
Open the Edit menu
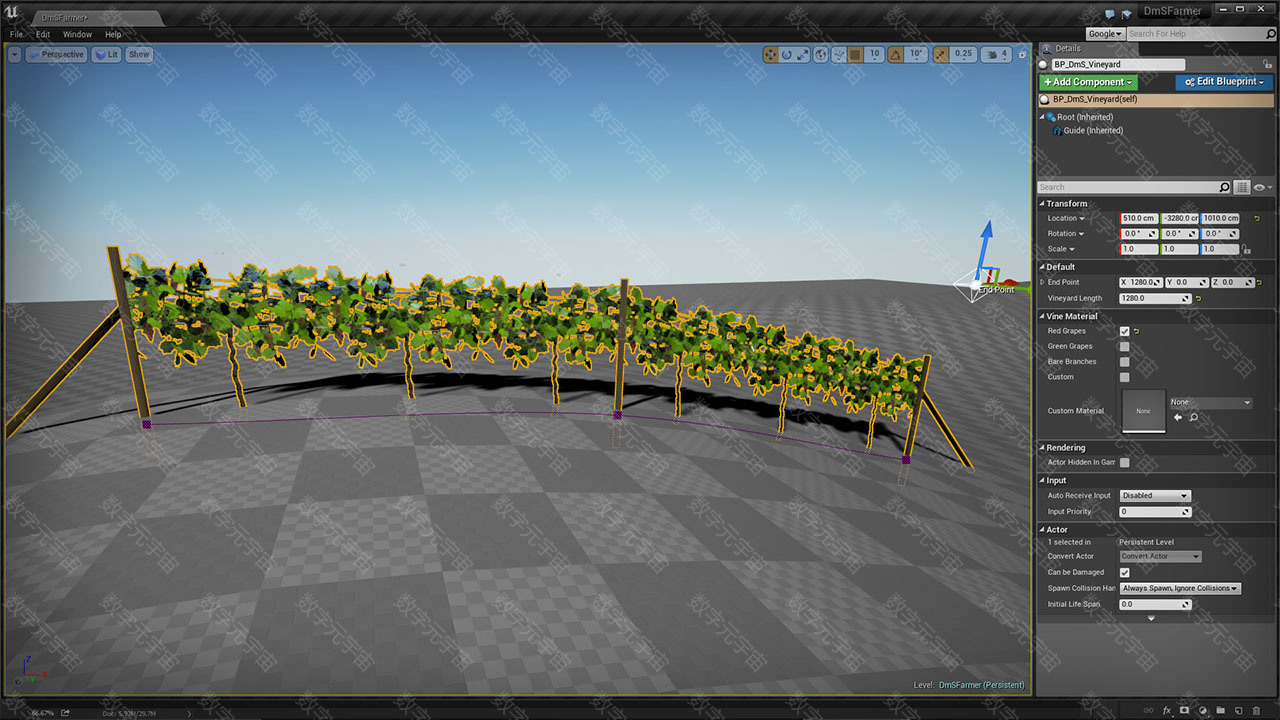point(43,34)
